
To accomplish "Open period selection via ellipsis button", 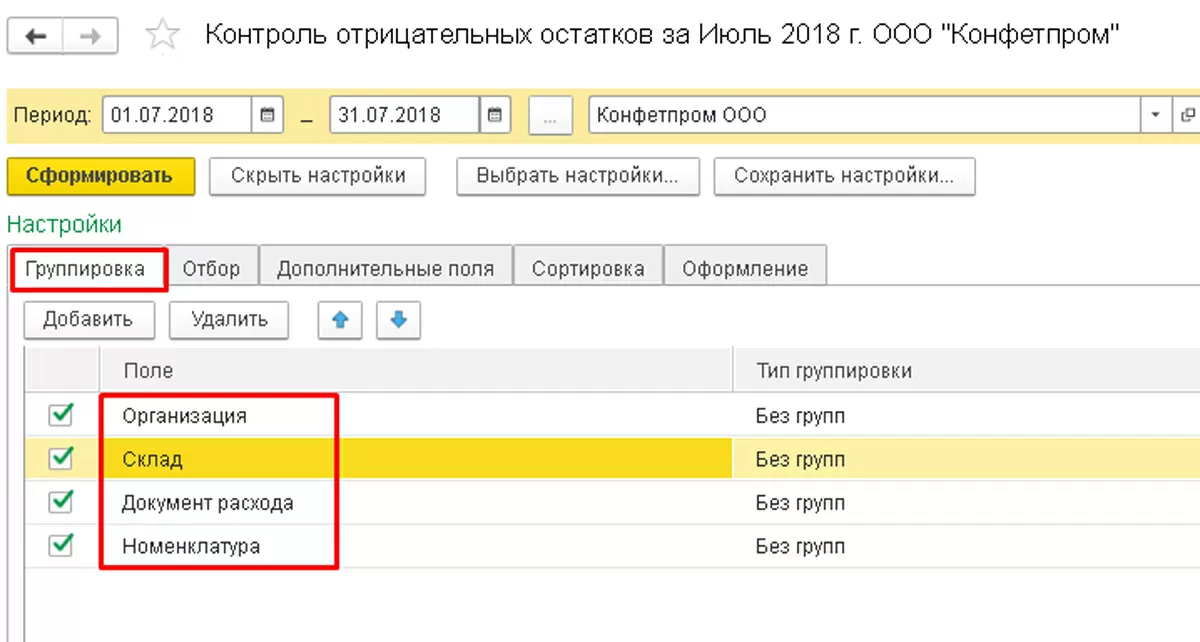I will coord(550,115).
